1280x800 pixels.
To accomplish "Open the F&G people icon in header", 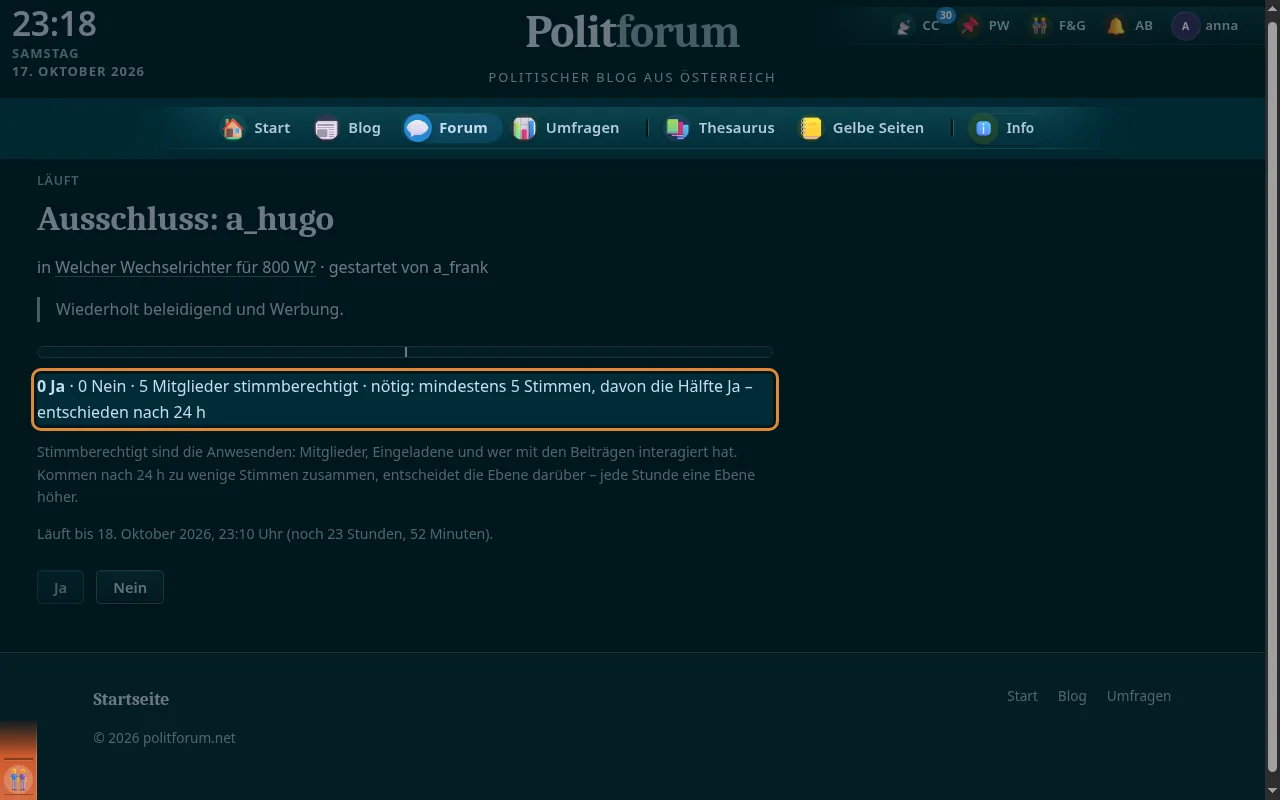I will click(x=1040, y=26).
